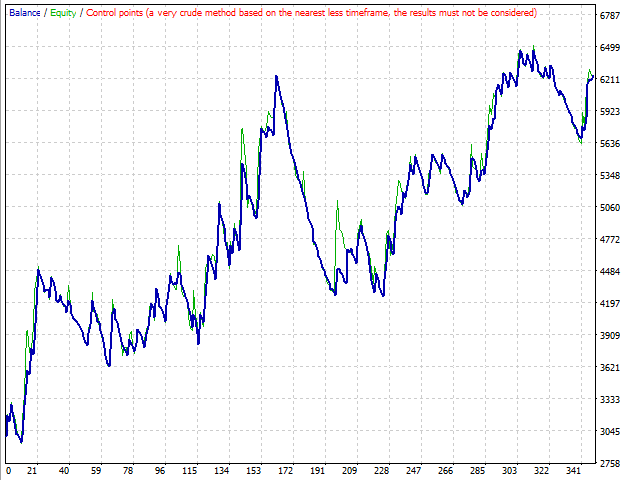Click the y-axis value 5923

(610, 111)
